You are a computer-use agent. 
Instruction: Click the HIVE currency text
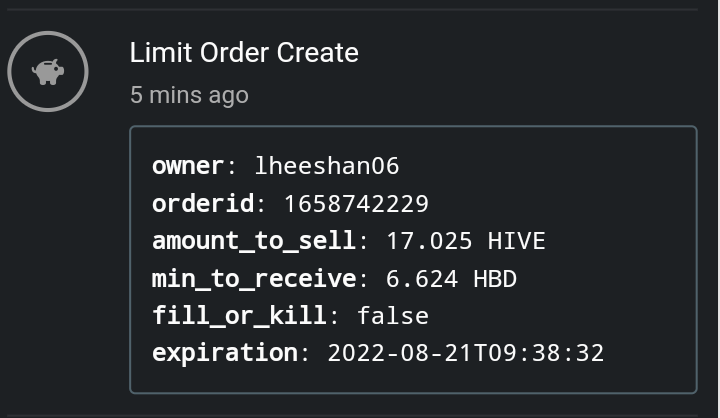coord(516,241)
